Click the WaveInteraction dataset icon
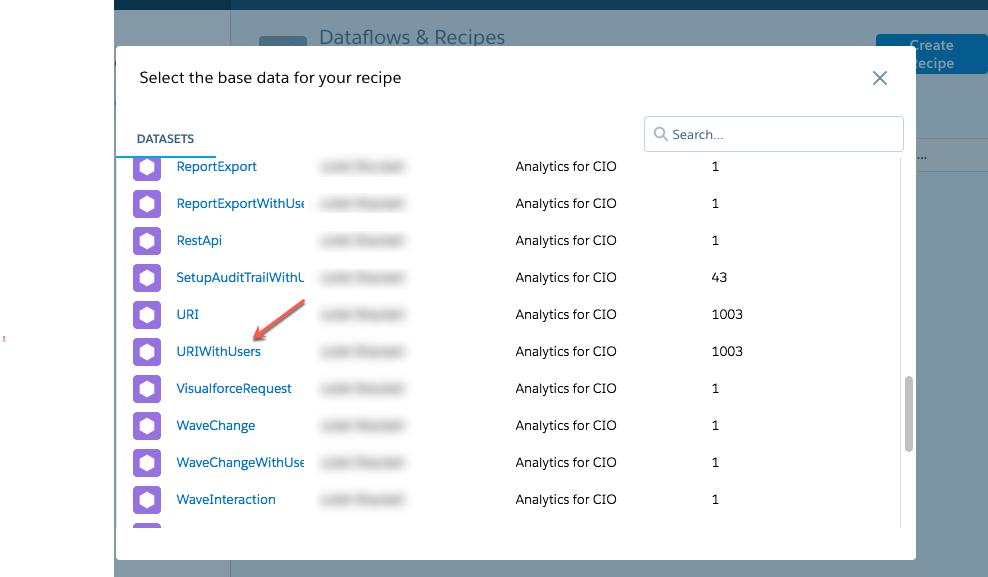 pyautogui.click(x=147, y=500)
